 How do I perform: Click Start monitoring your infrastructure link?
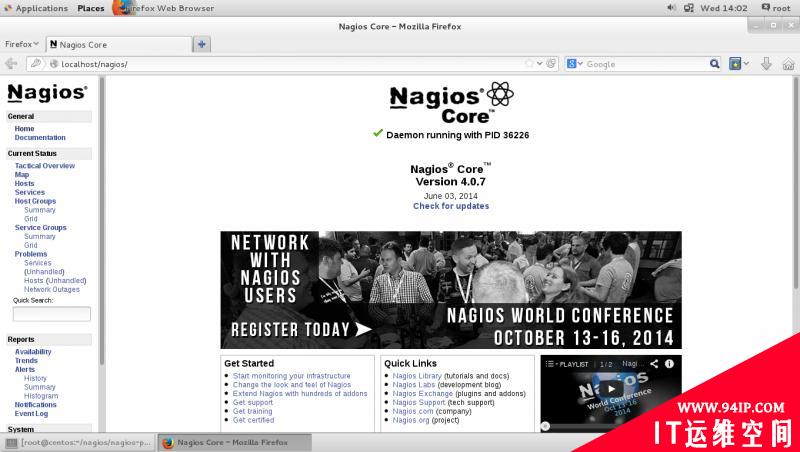(291, 376)
